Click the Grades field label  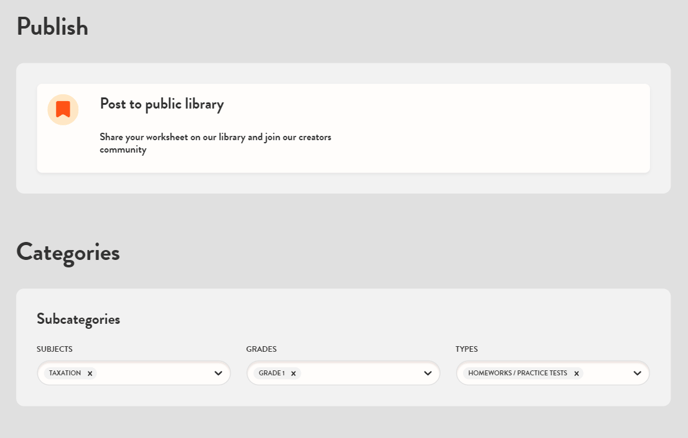point(261,349)
